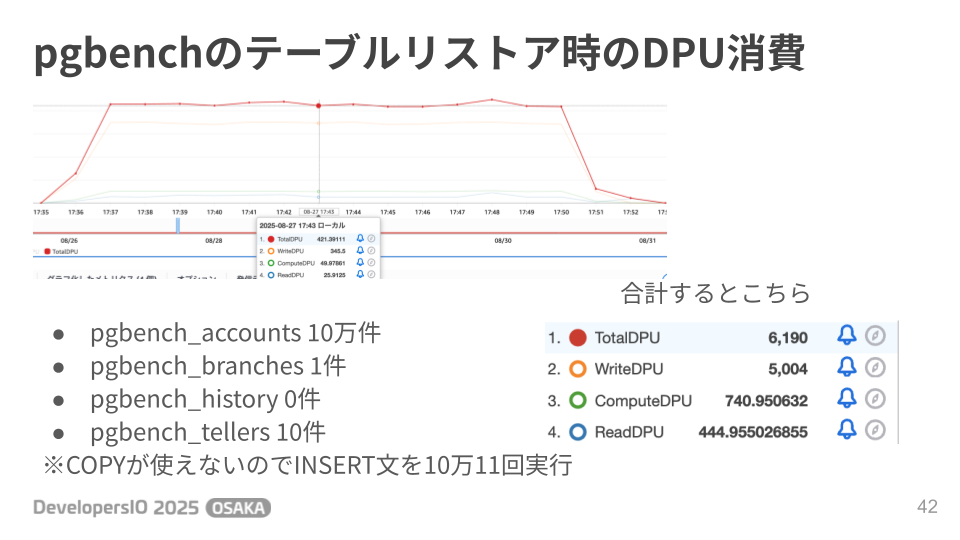
Task: Click the alarm bell for WriteDPU 5,004
Action: [846, 367]
